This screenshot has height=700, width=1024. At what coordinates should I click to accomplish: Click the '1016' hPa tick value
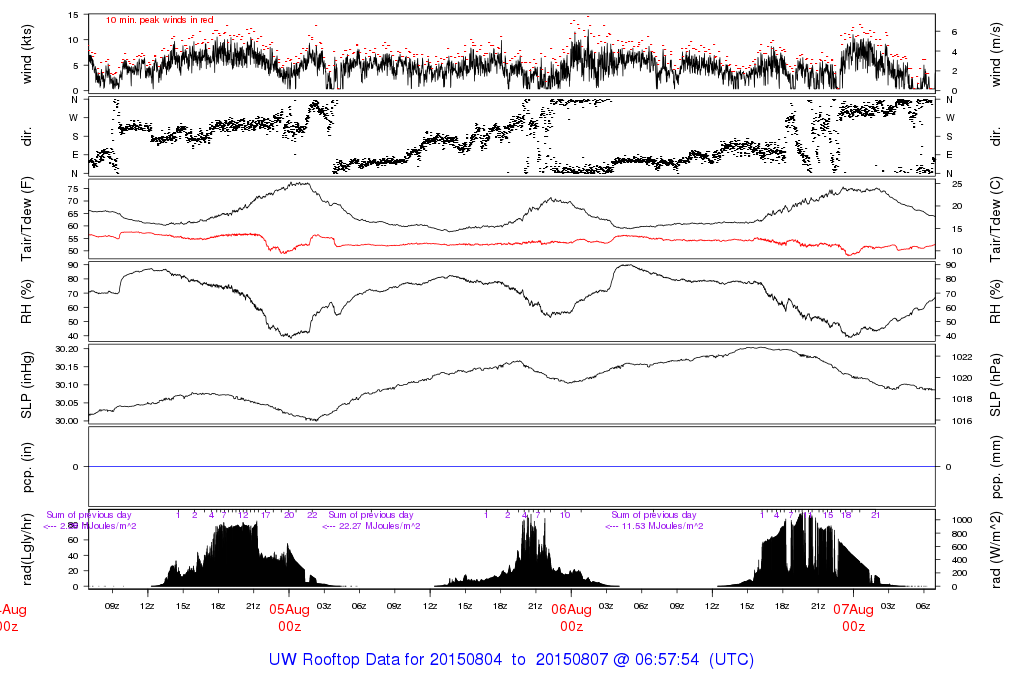pyautogui.click(x=963, y=421)
